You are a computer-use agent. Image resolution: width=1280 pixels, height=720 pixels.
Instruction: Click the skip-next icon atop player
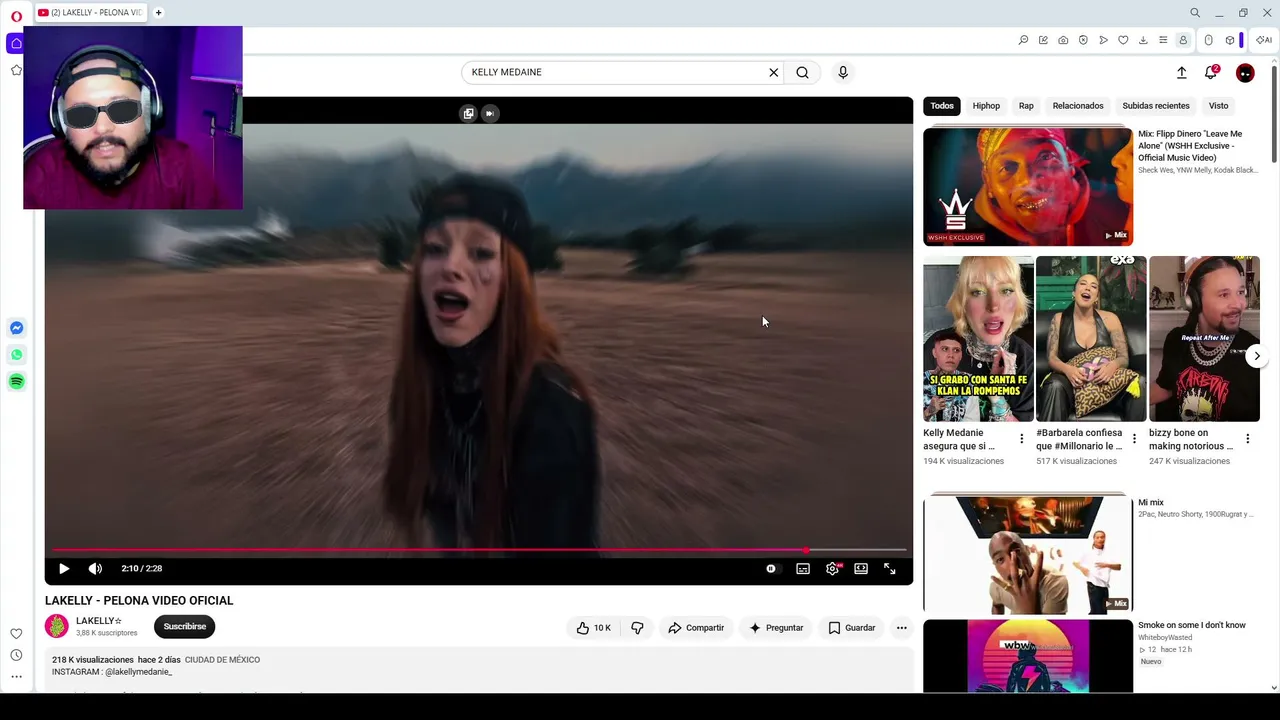490,113
